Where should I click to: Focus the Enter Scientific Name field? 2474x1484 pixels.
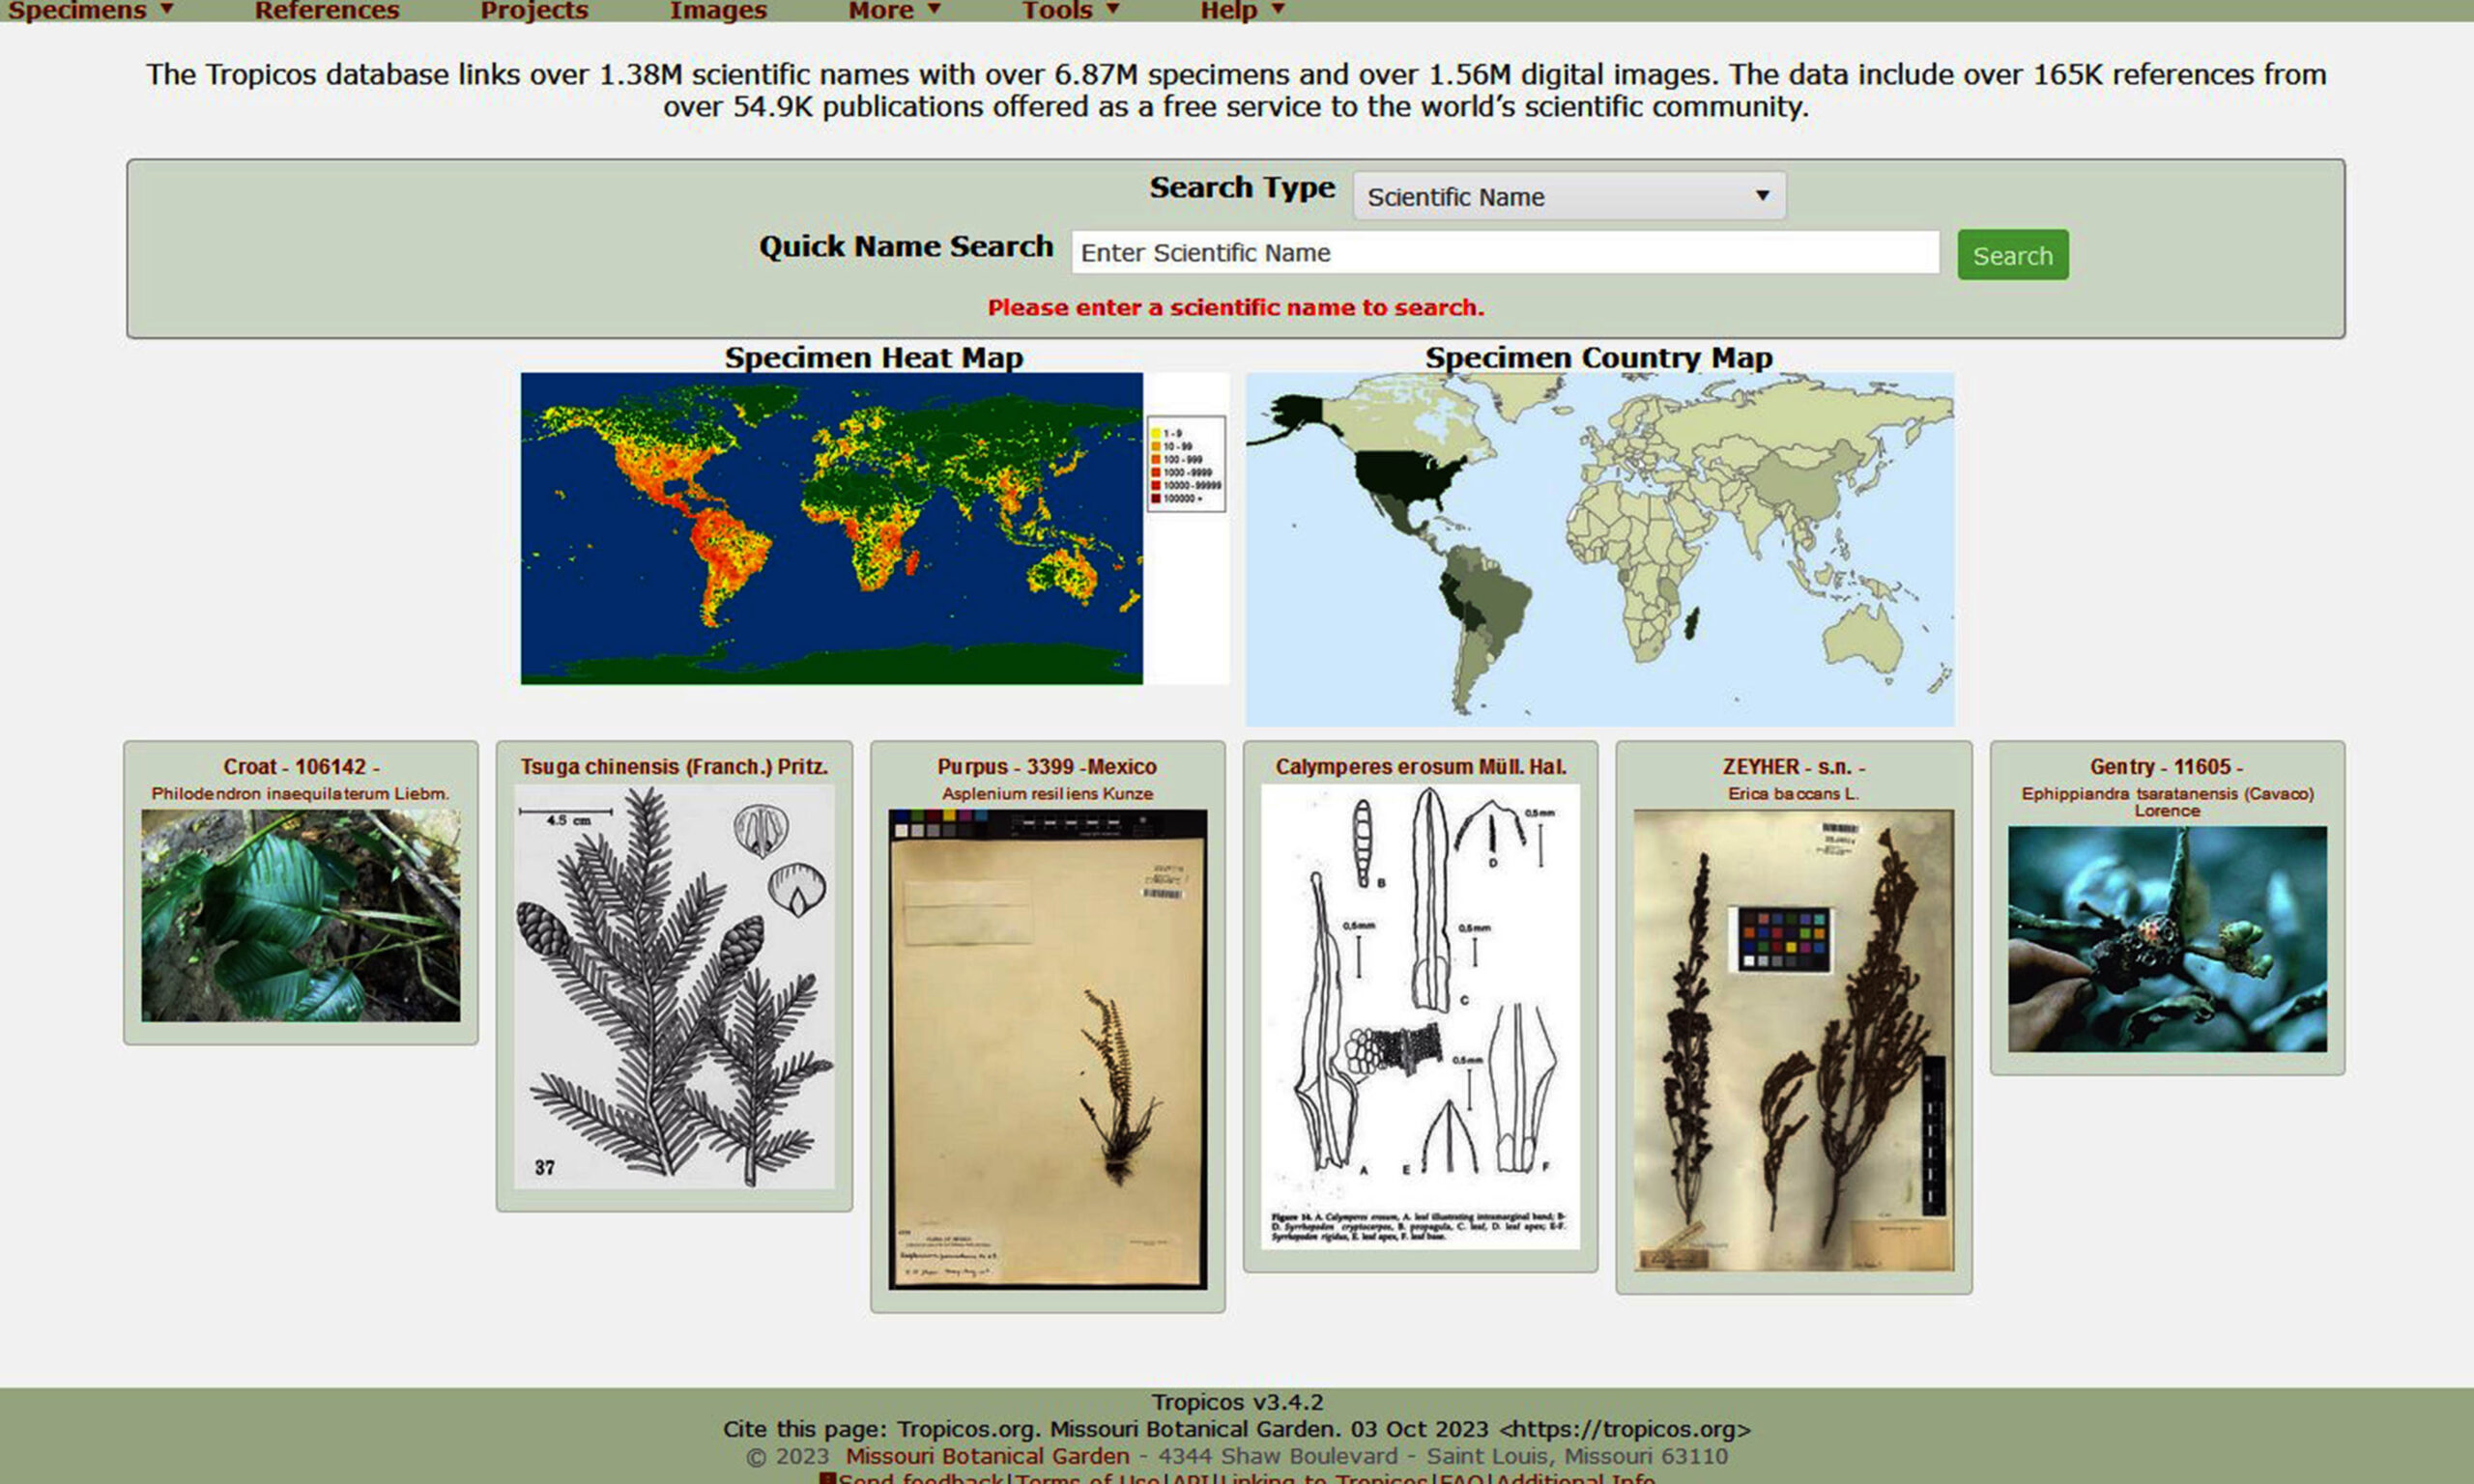click(1505, 253)
